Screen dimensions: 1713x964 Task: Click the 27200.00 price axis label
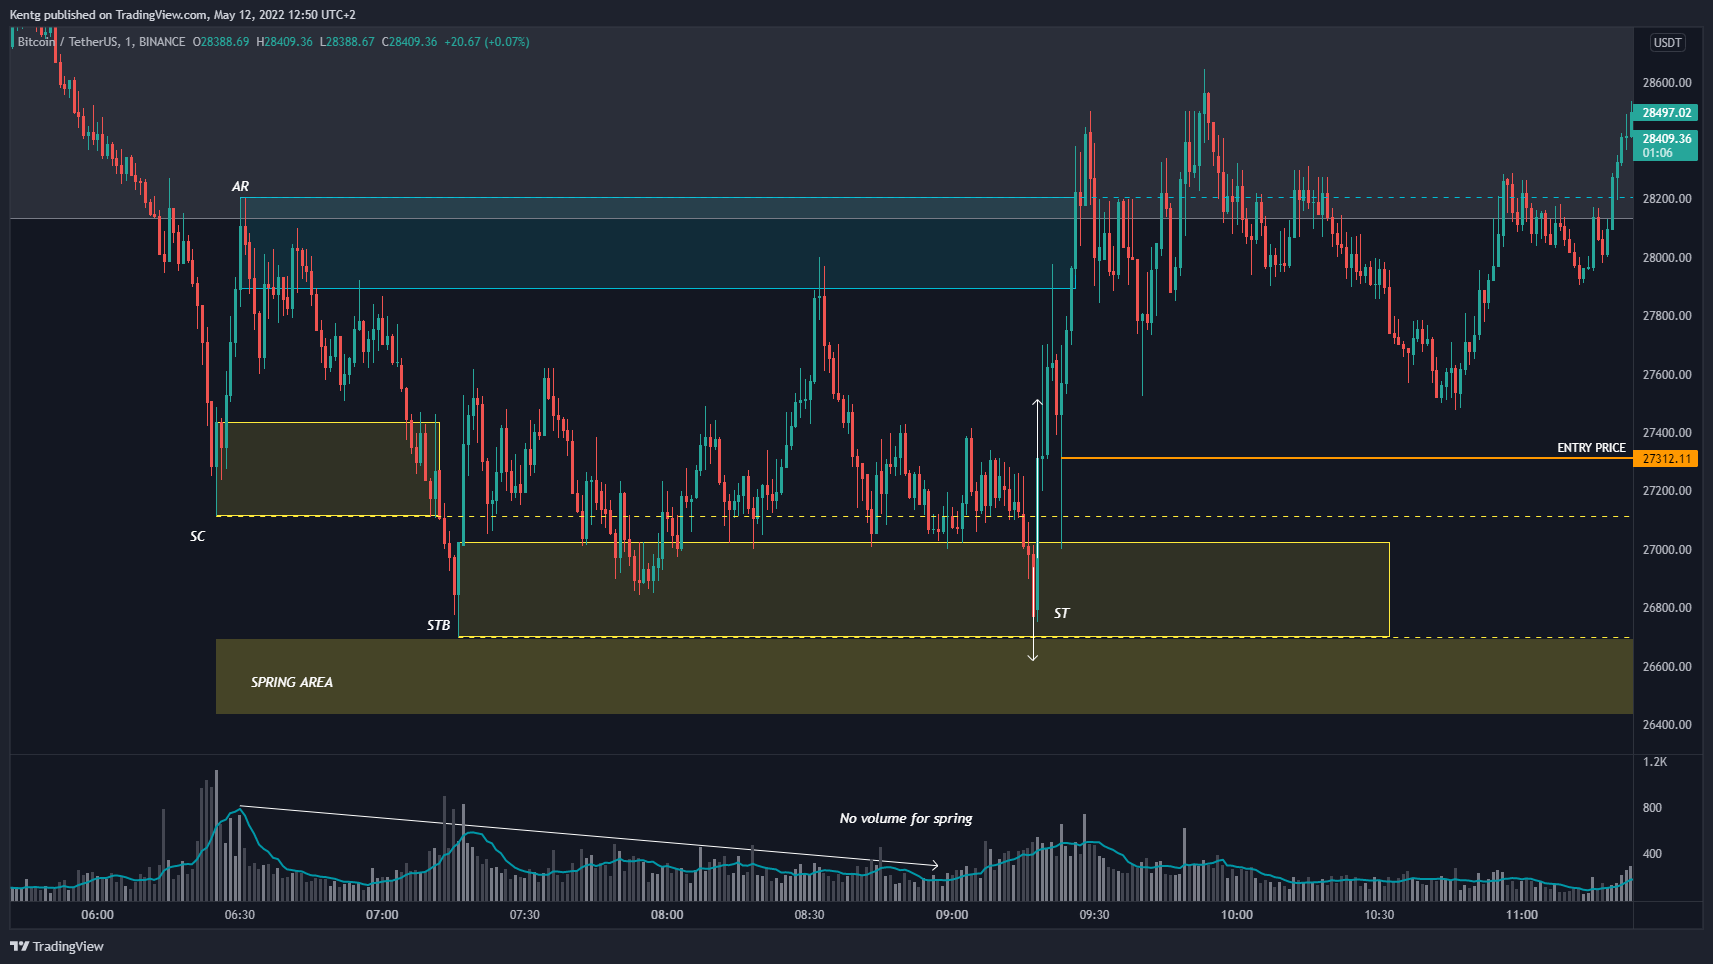(x=1667, y=491)
